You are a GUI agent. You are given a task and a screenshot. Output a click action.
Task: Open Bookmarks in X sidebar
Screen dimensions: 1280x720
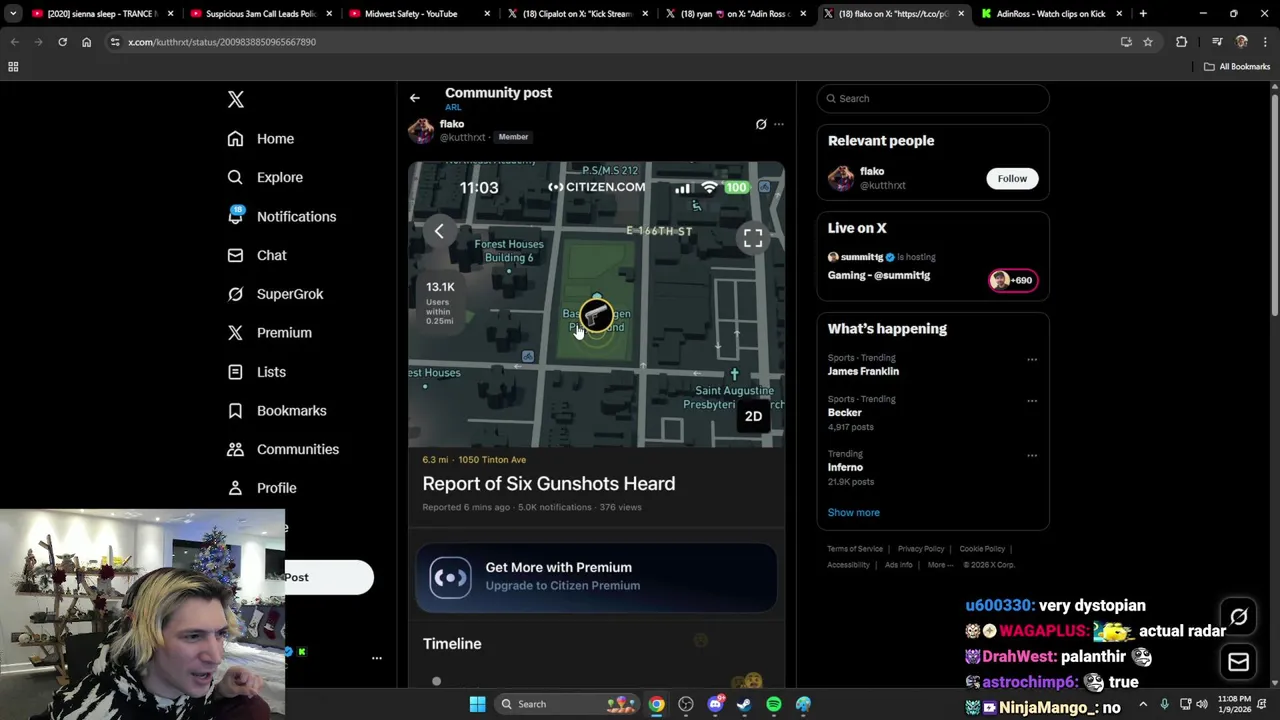[x=277, y=411]
